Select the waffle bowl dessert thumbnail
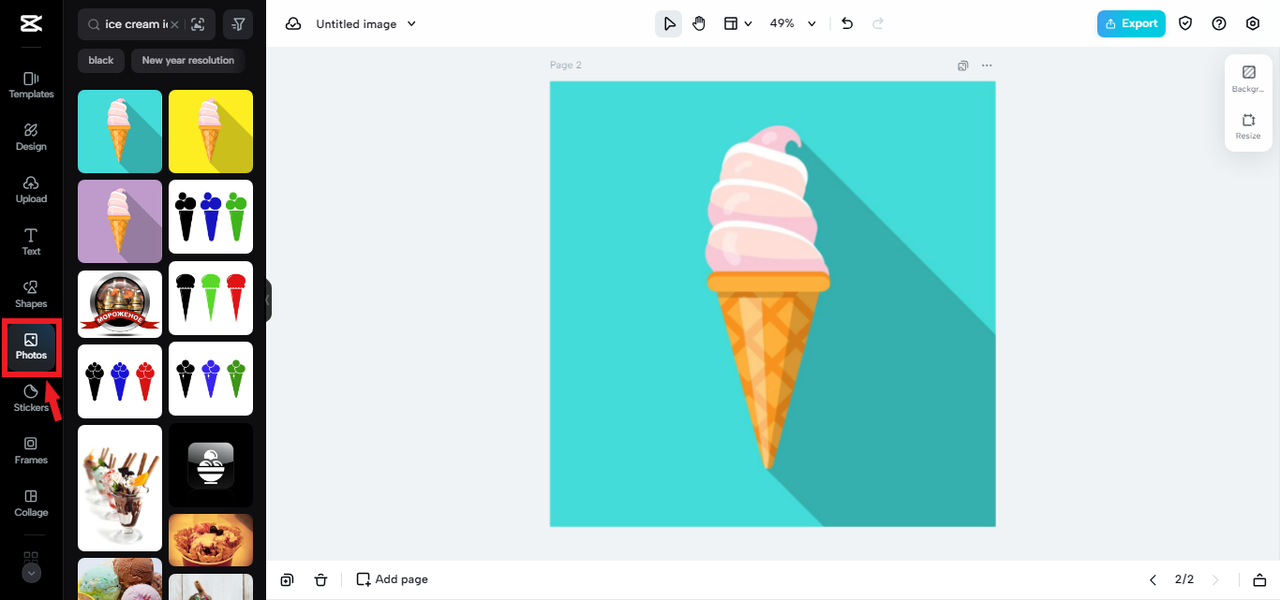The image size is (1280, 600). pos(211,540)
